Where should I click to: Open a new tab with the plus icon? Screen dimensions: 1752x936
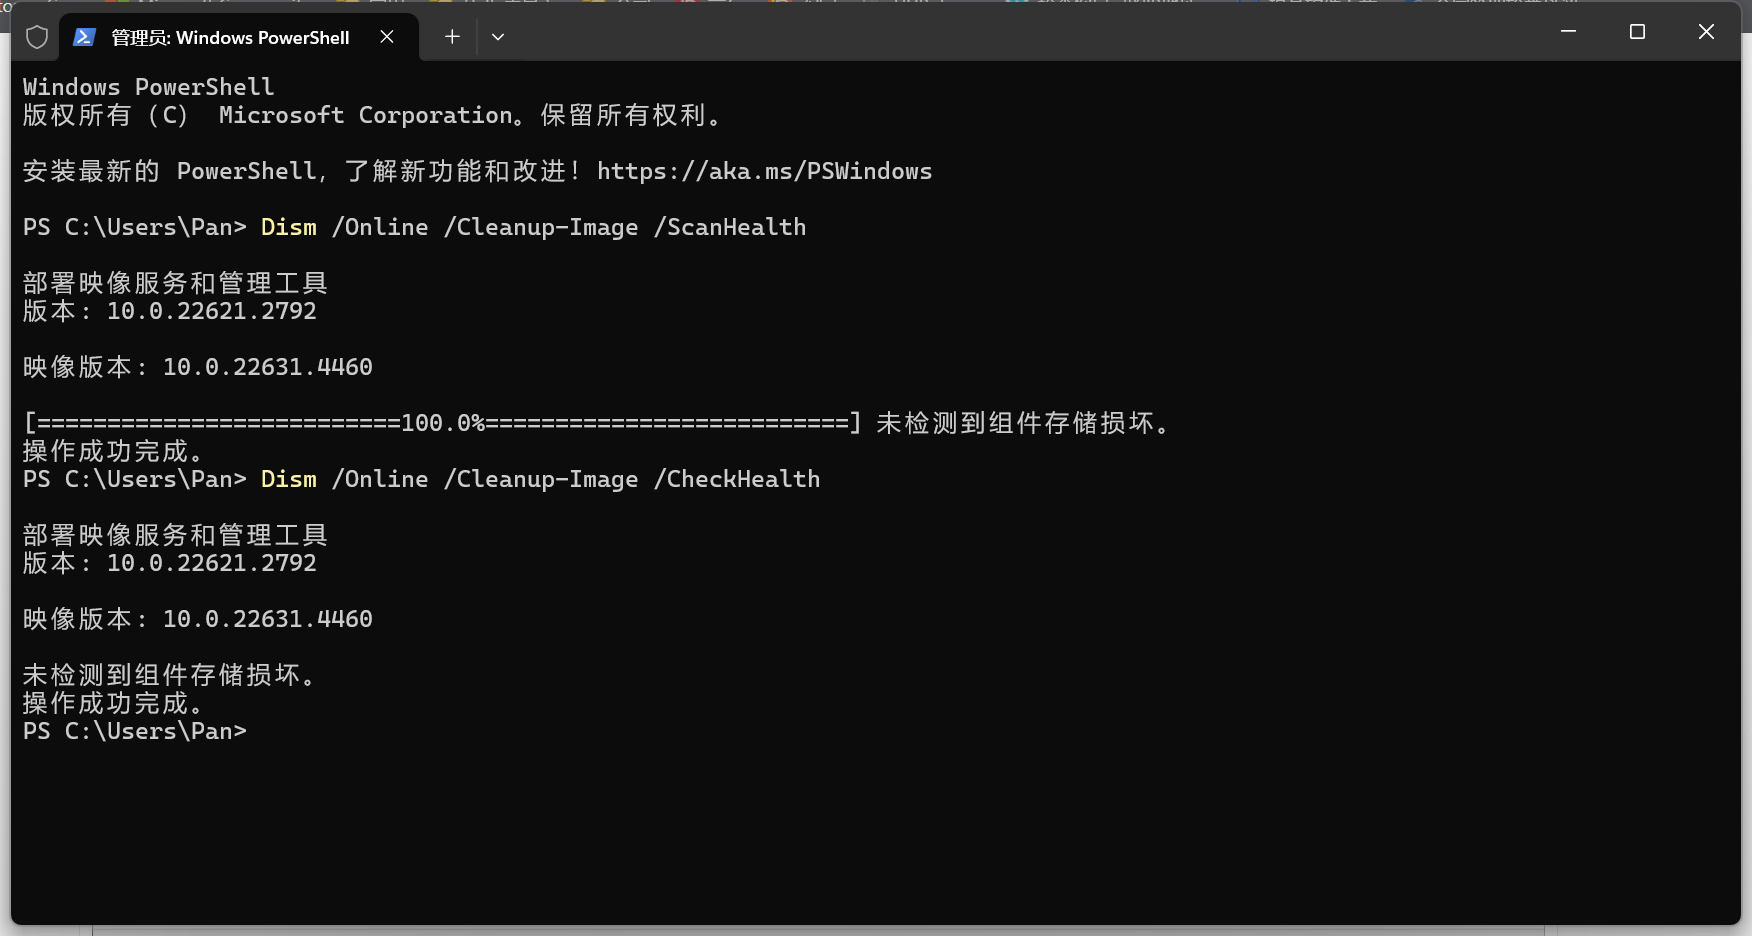point(452,37)
